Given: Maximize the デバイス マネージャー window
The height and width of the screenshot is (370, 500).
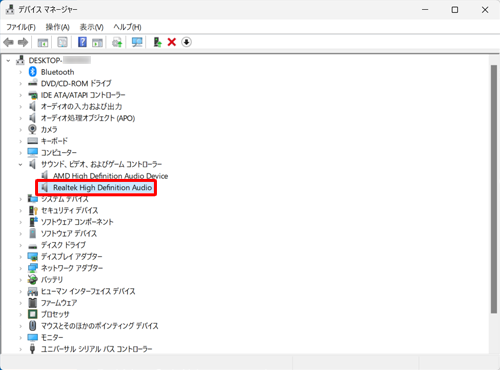Looking at the screenshot, I should pos(455,10).
